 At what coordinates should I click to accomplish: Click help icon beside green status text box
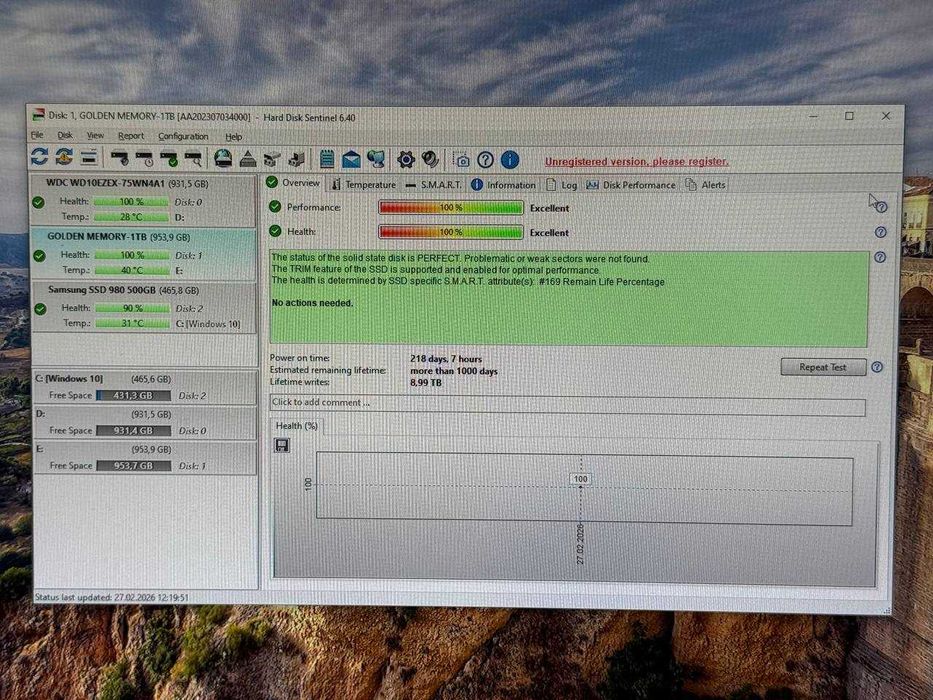coord(880,257)
